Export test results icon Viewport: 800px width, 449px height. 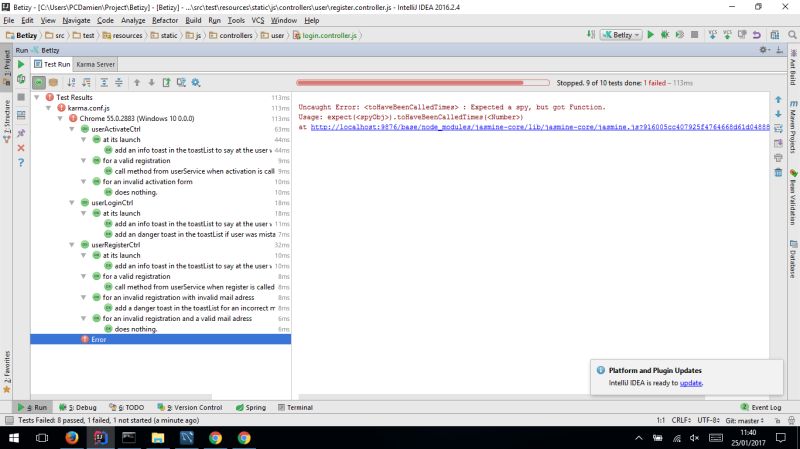pos(166,83)
